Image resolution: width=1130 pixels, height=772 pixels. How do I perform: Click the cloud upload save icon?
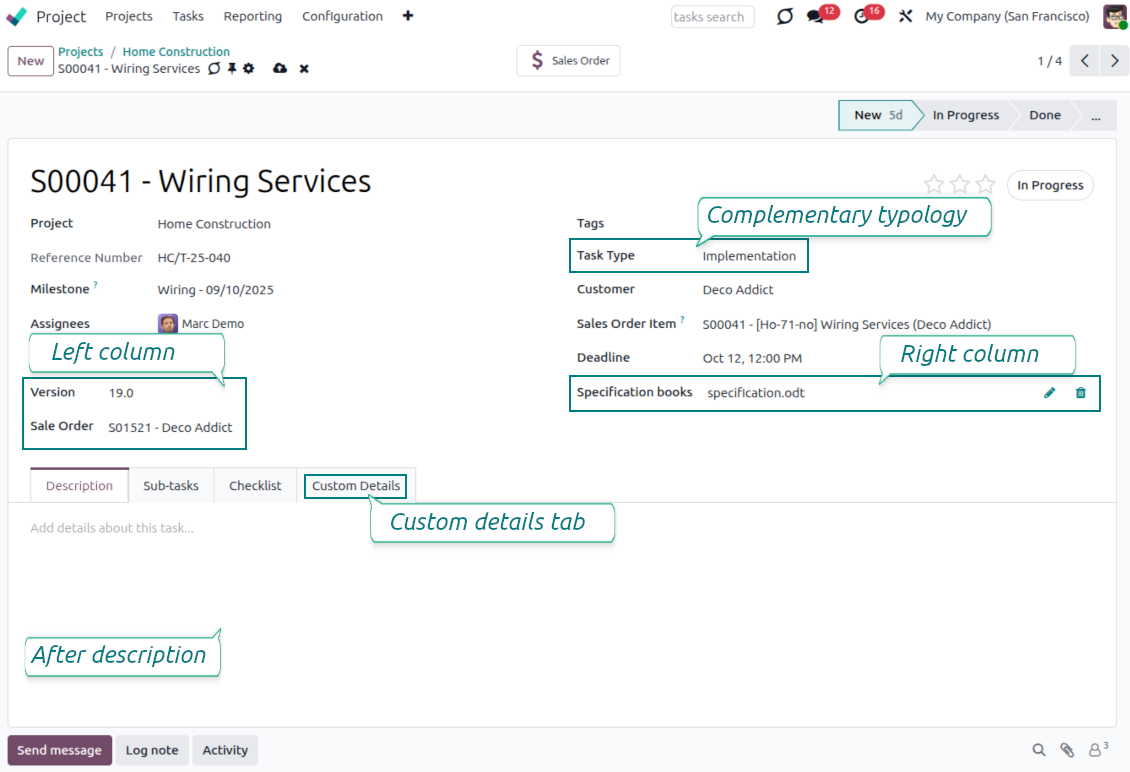click(x=280, y=69)
